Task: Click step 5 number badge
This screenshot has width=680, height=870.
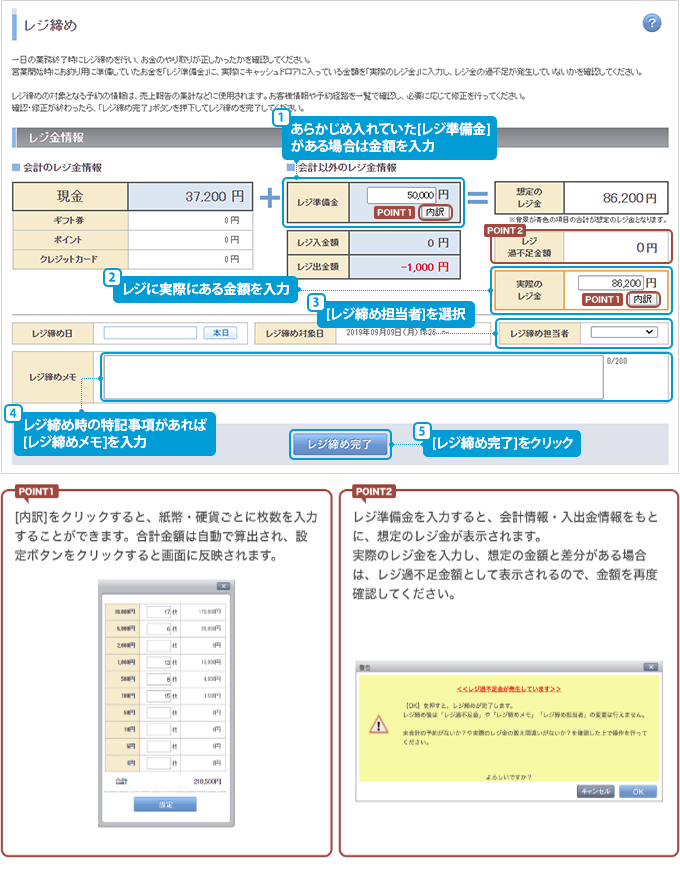Action: (x=422, y=431)
